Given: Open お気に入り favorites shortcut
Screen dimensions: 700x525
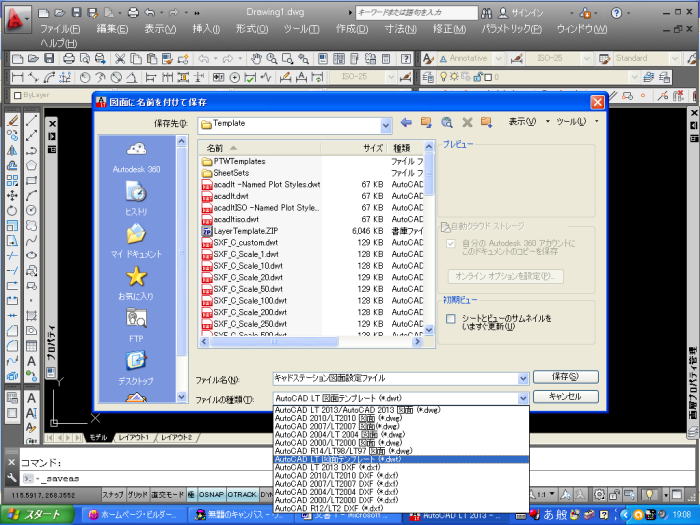Looking at the screenshot, I should click(x=136, y=283).
